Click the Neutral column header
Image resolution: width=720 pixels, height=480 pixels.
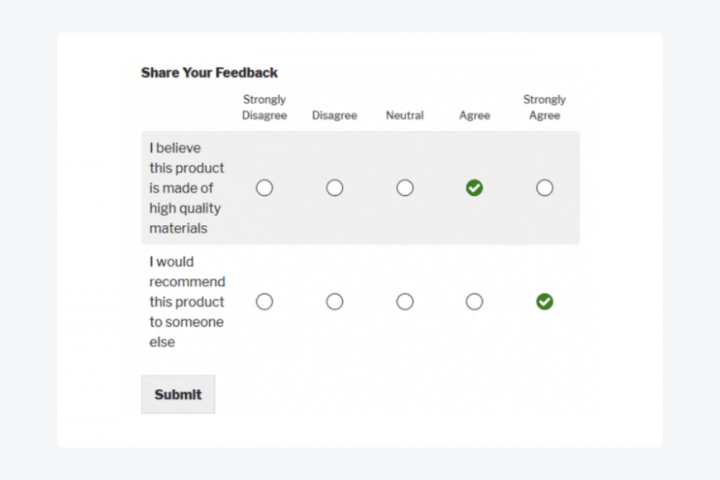click(404, 115)
